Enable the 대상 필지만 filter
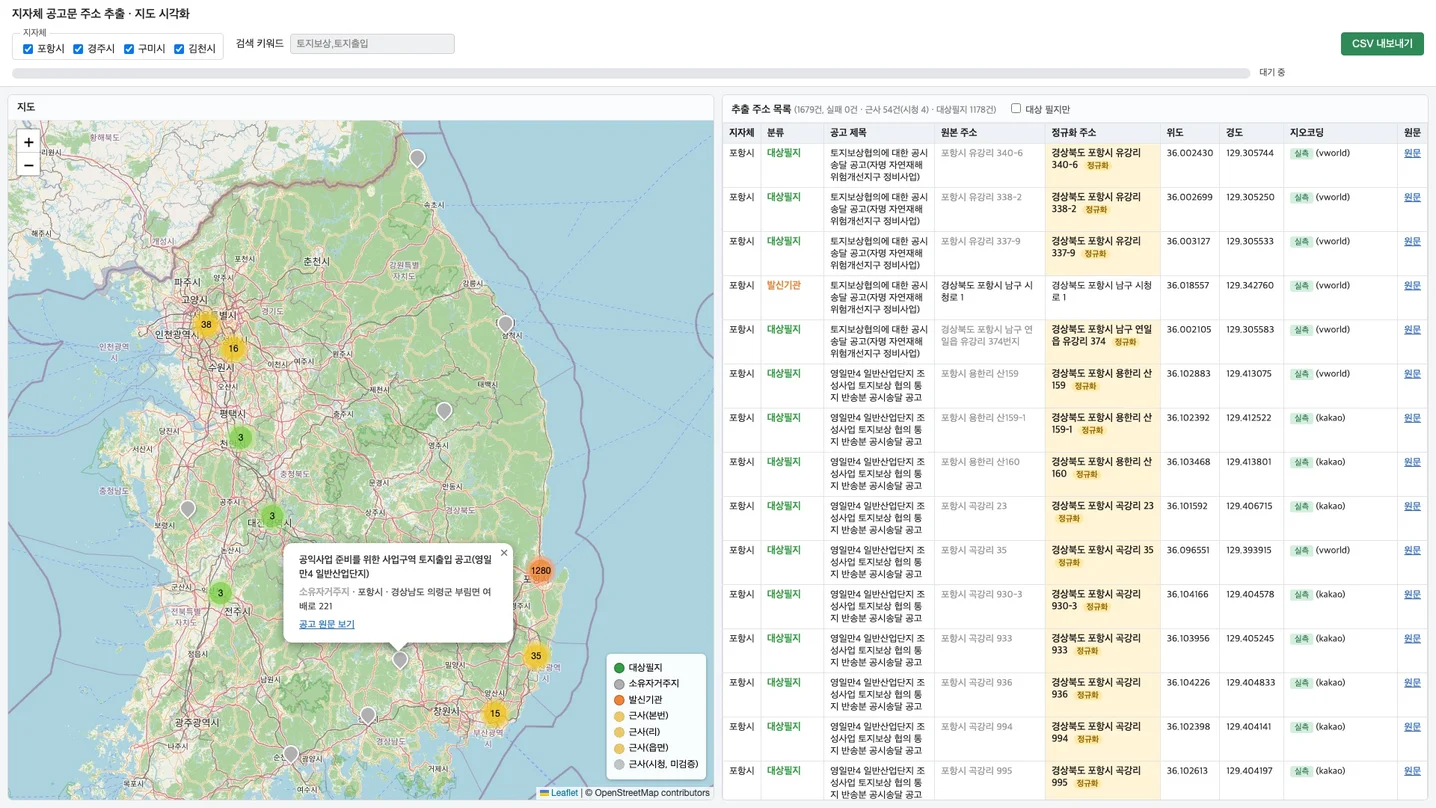Screen dimensions: 1436x808 click(1016, 108)
